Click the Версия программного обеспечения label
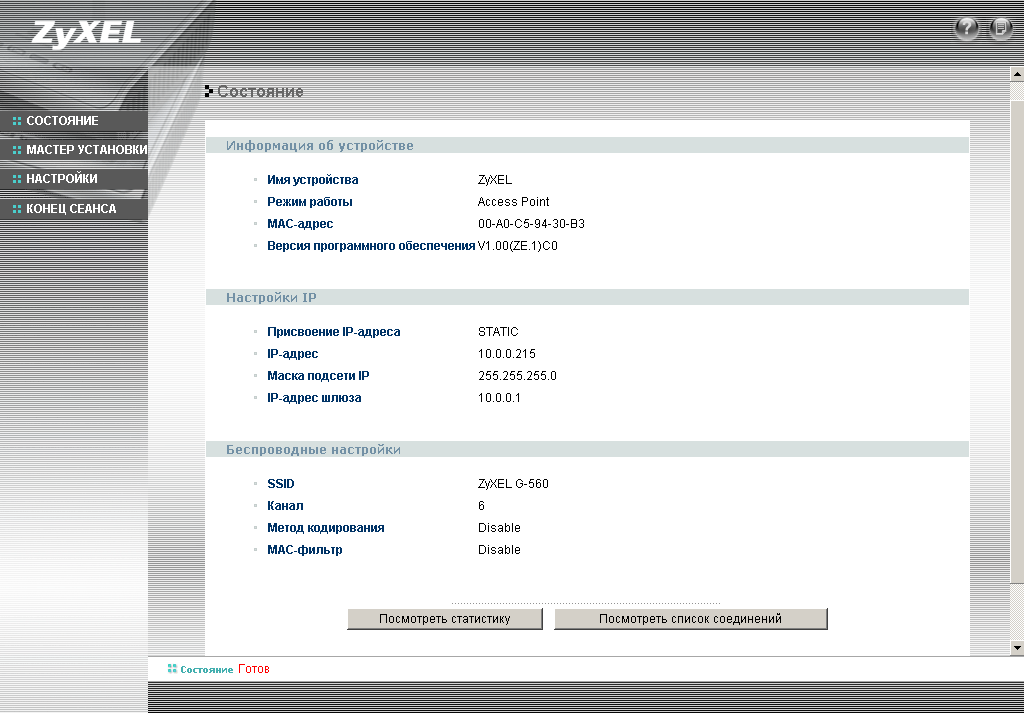 pyautogui.click(x=371, y=246)
